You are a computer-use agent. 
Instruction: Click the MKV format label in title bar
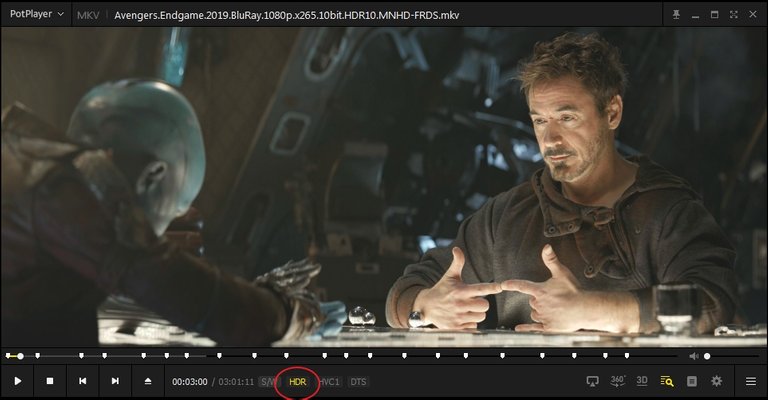(88, 15)
